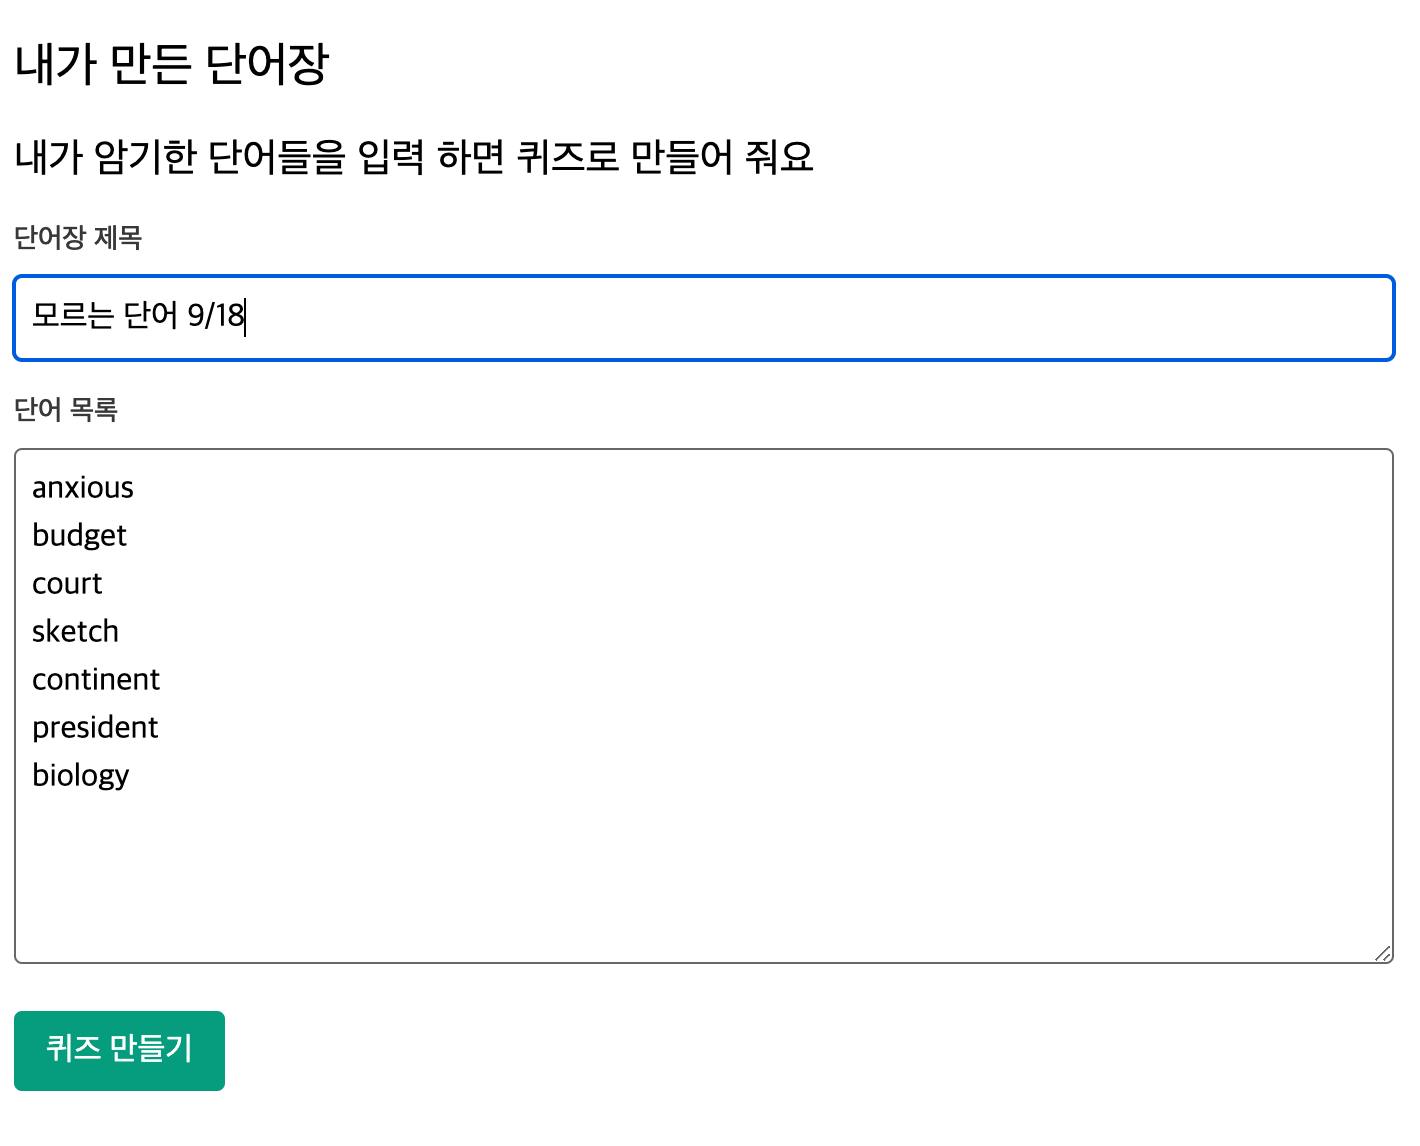1420x1146 pixels.
Task: Click the textarea resize handle at its corner
Action: 1383,953
